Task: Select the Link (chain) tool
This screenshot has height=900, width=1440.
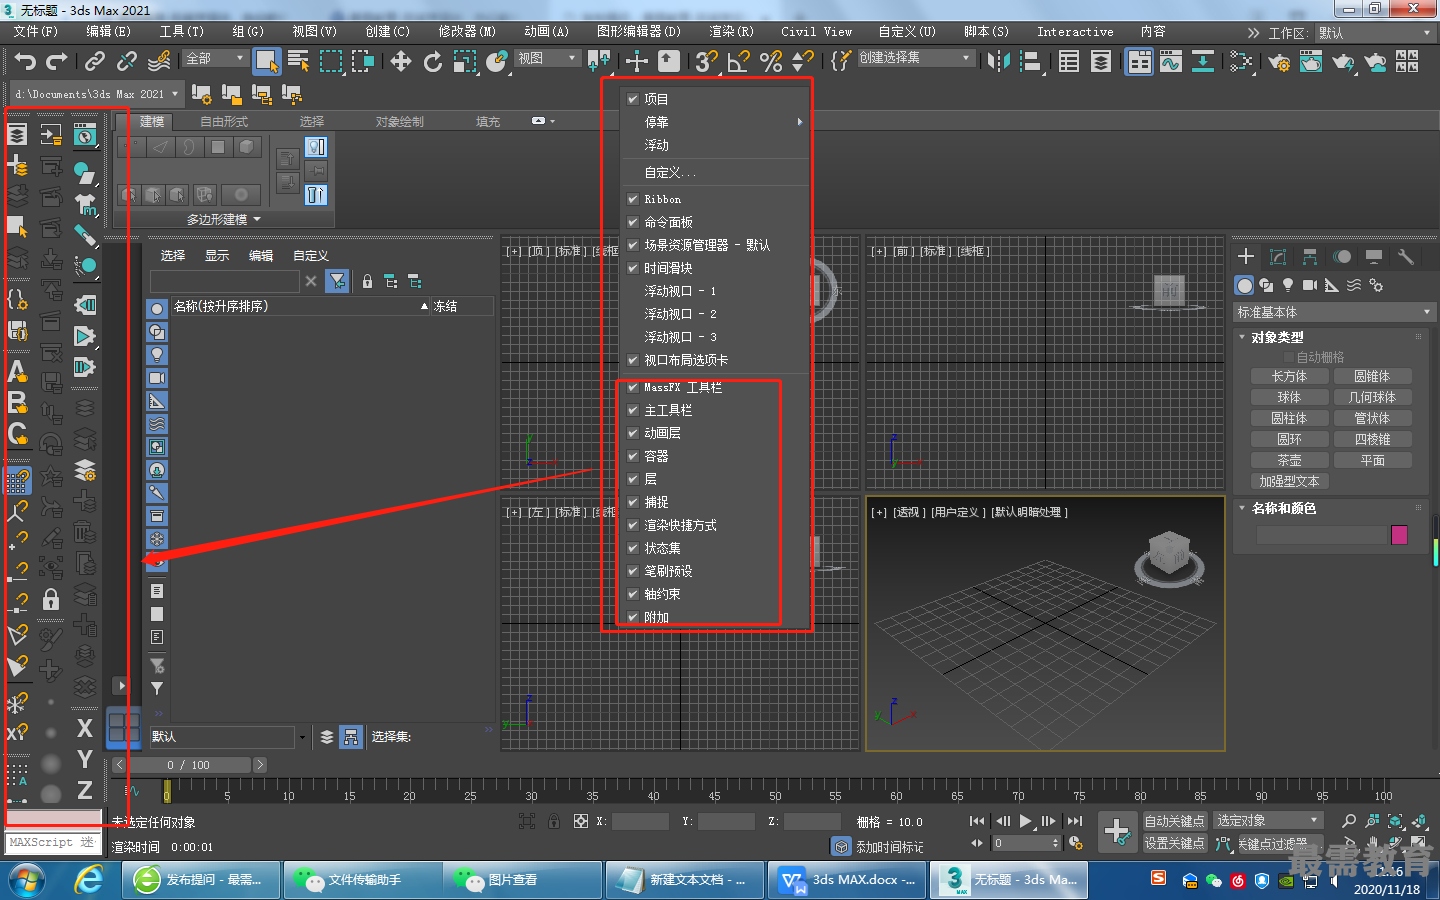Action: [95, 61]
